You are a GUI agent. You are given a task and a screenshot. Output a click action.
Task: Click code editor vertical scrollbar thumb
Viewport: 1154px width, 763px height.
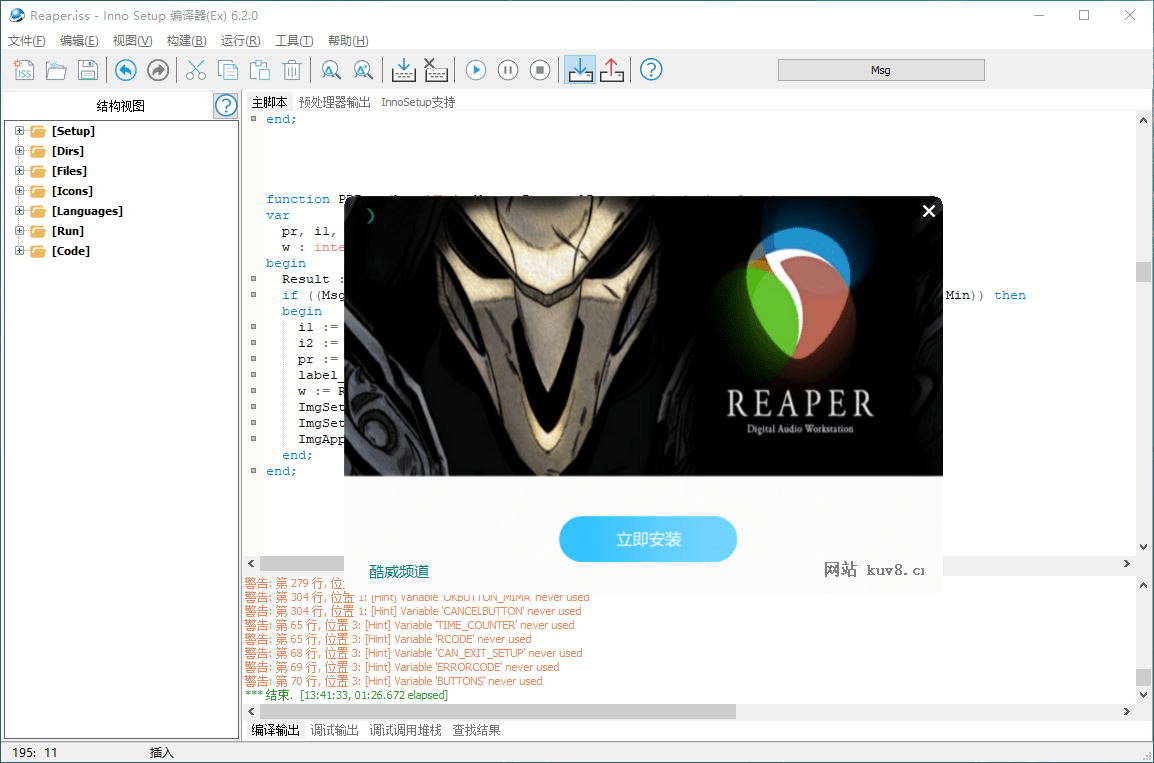[1143, 272]
